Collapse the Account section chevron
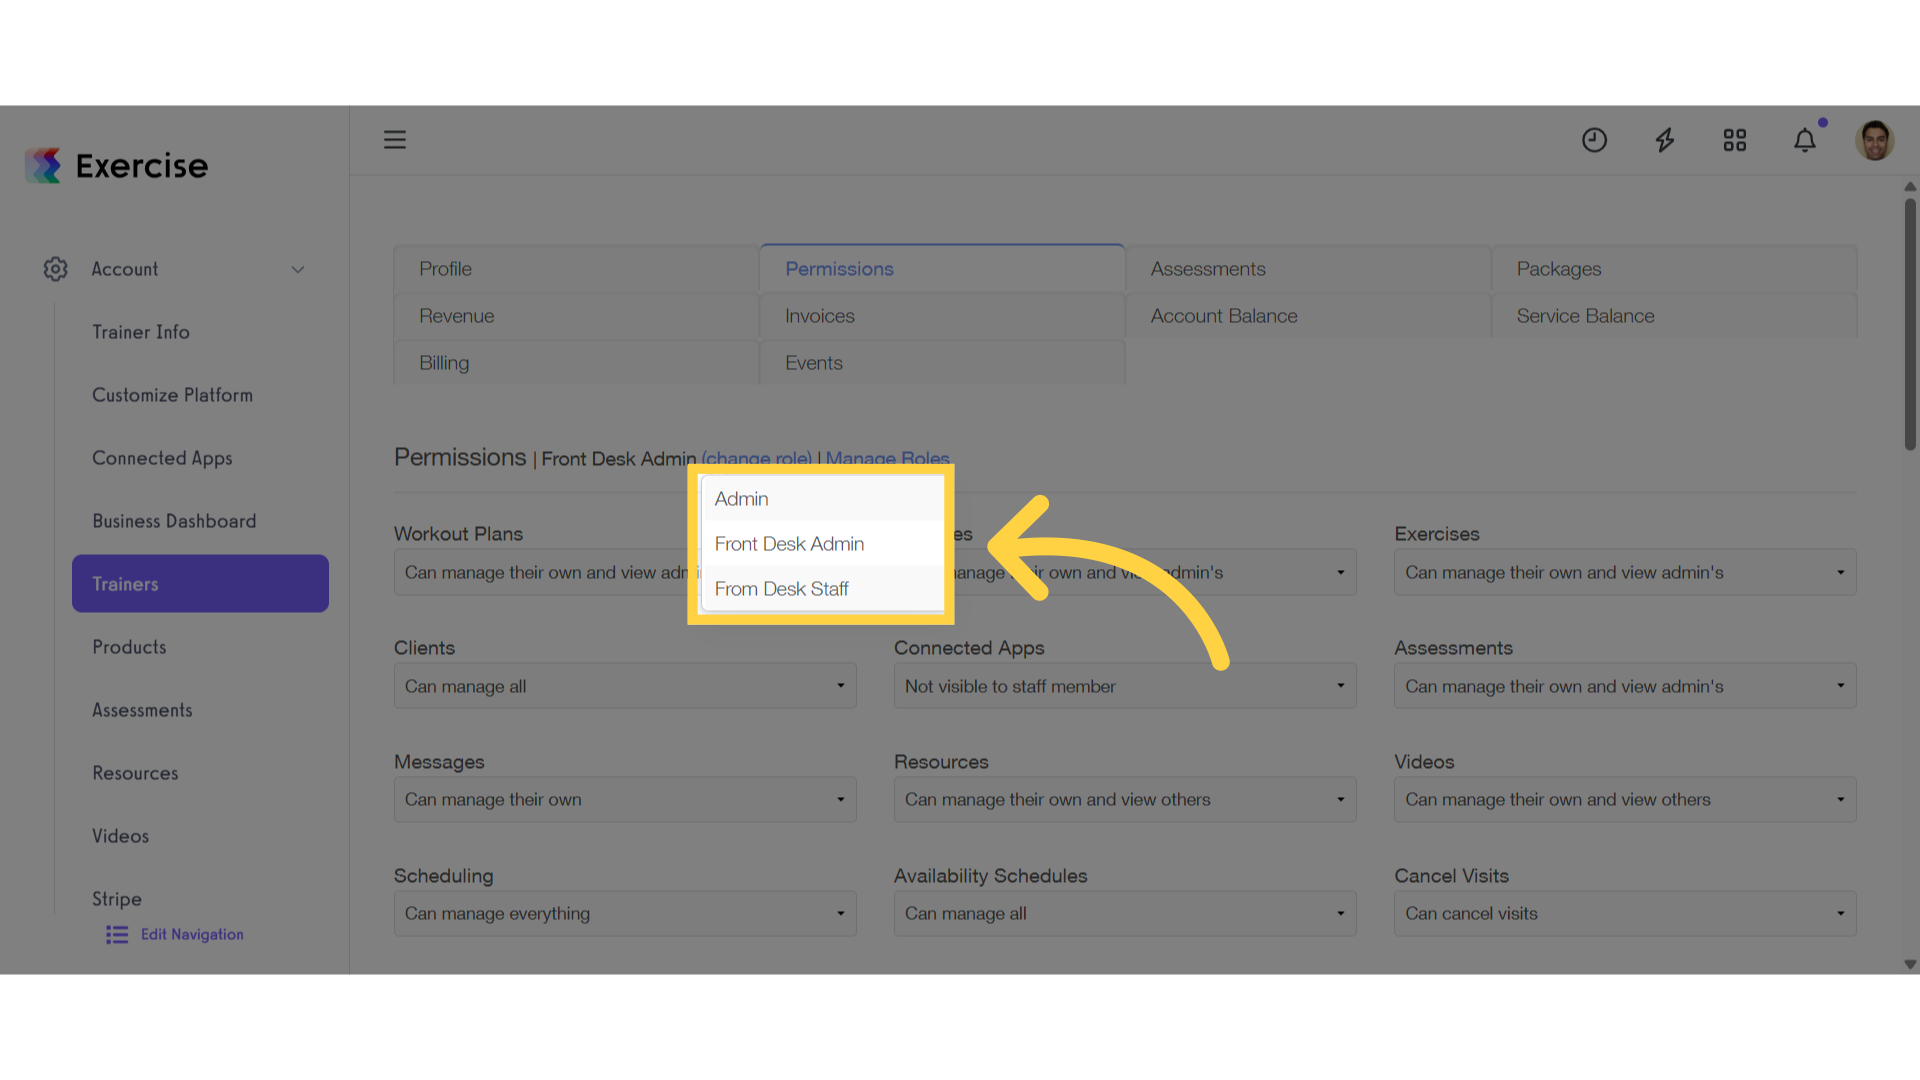The width and height of the screenshot is (1920, 1080). [x=298, y=270]
